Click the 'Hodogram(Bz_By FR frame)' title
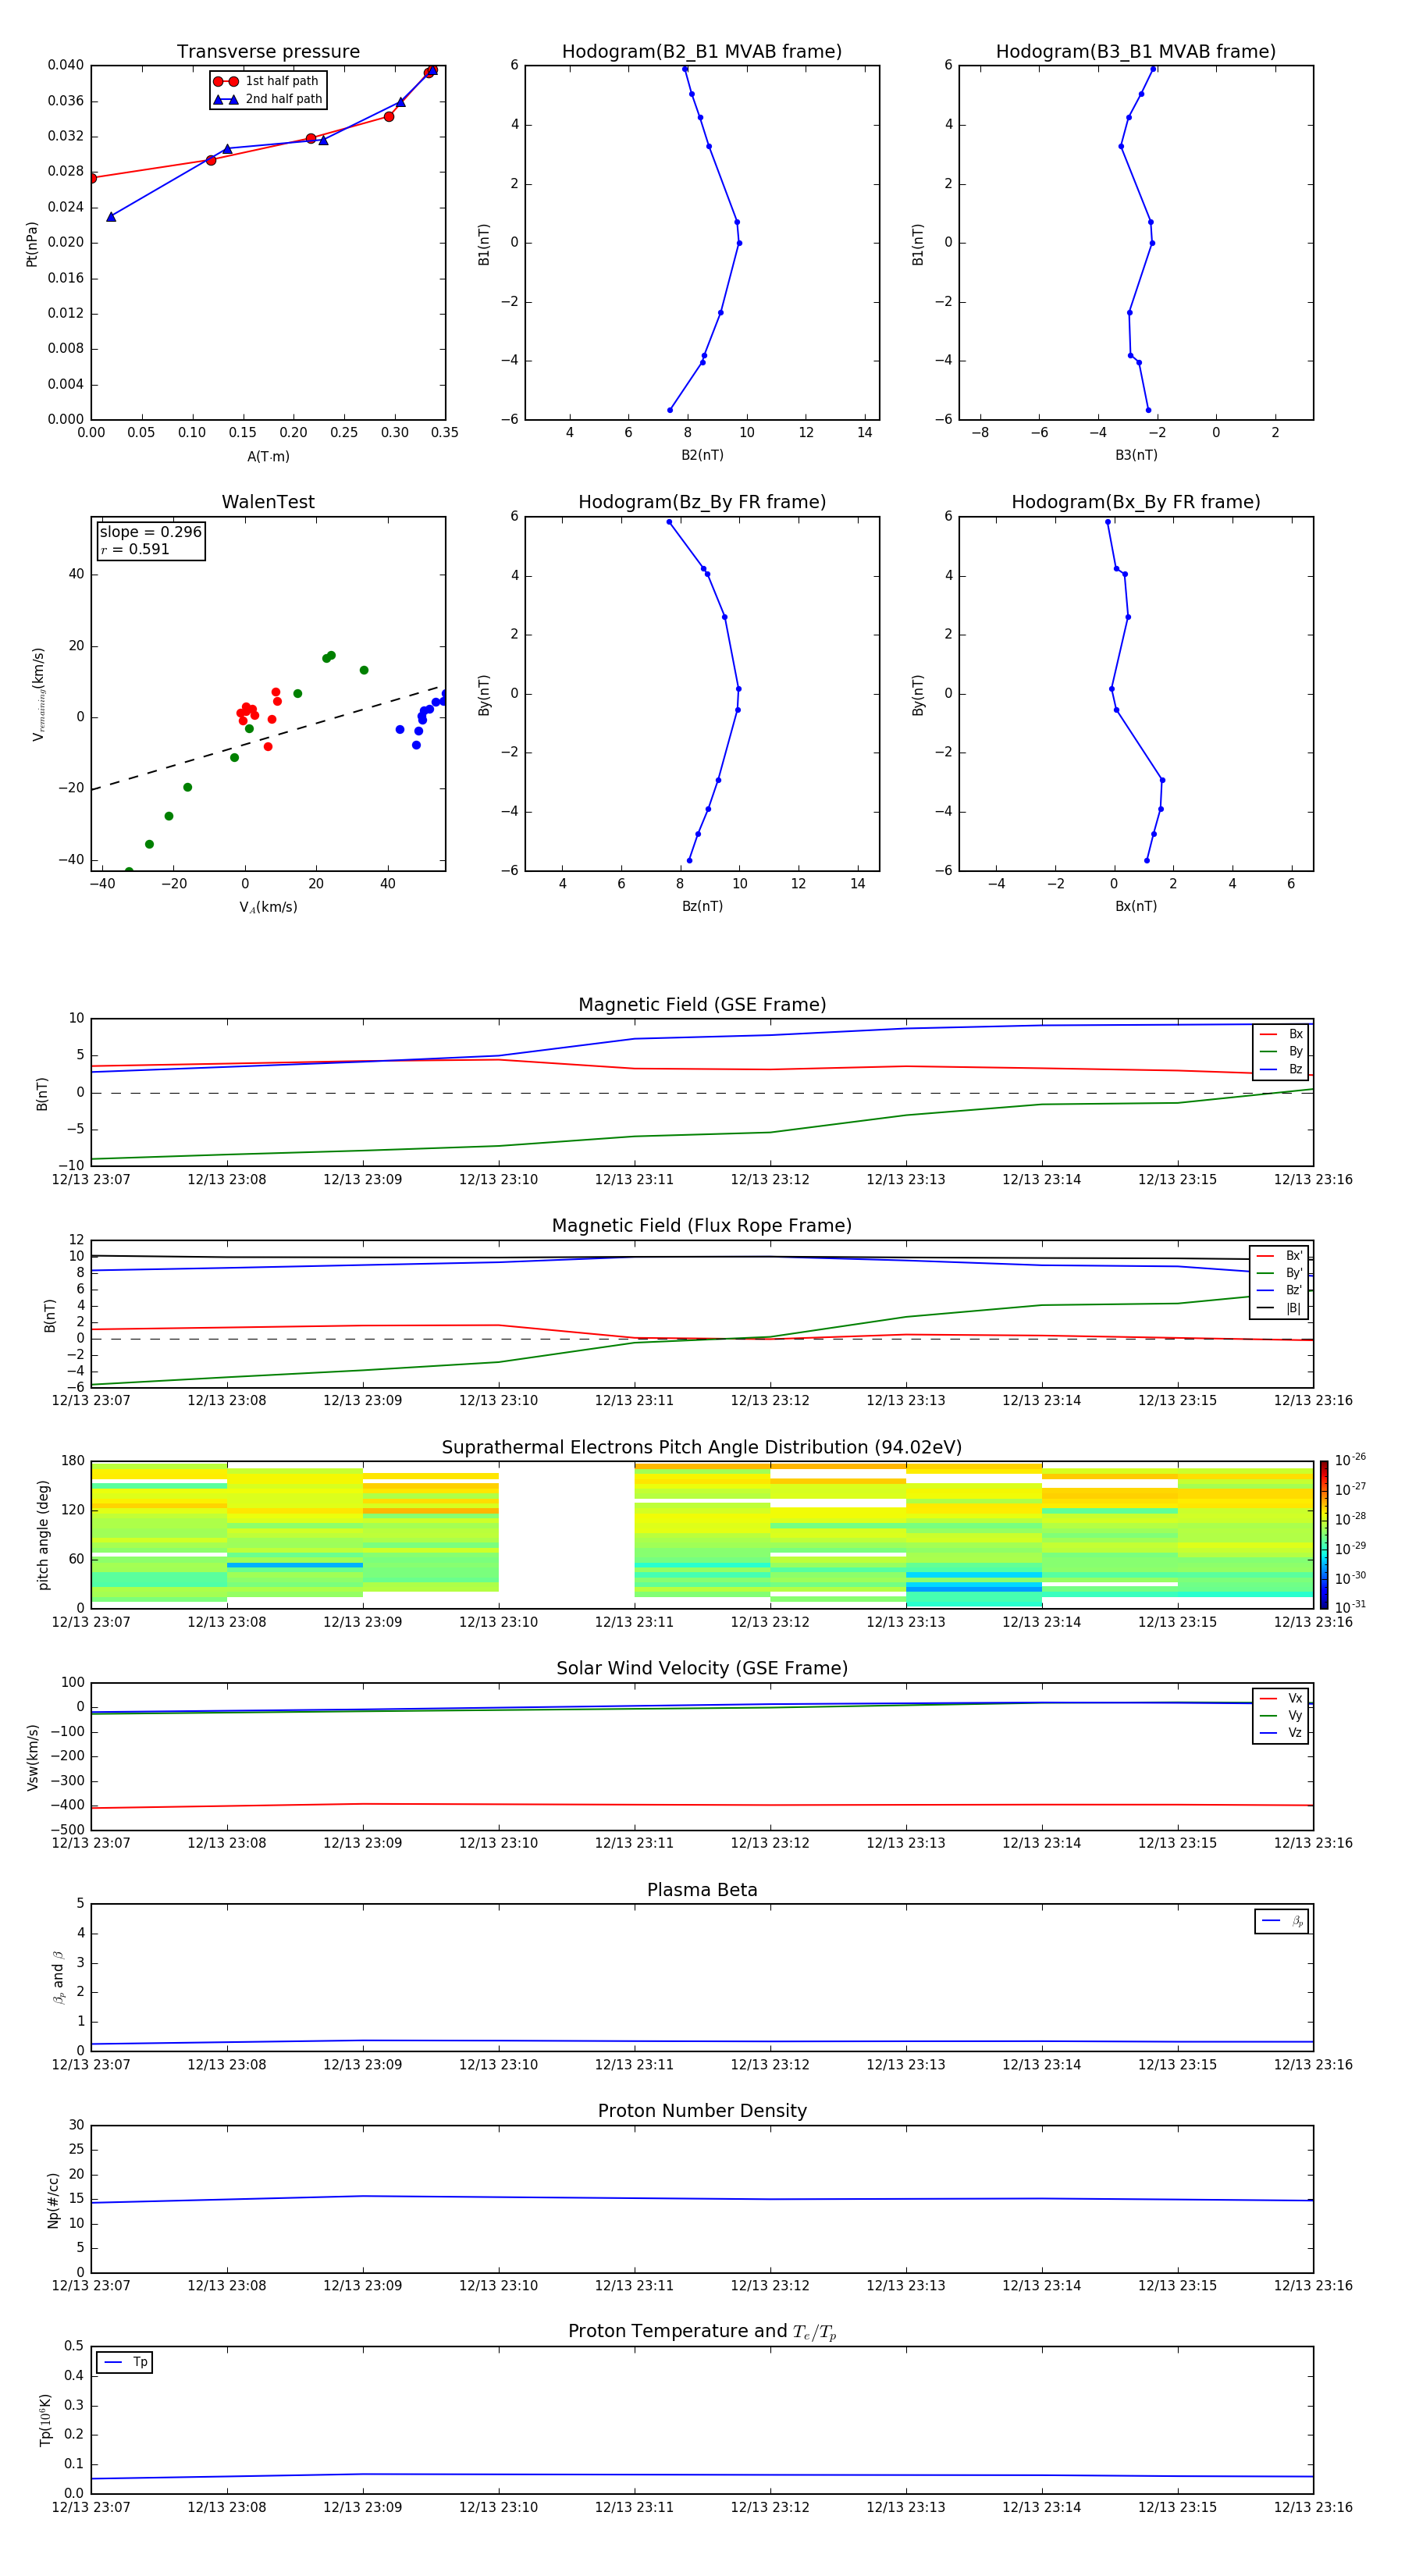The width and height of the screenshot is (1405, 2576). [x=702, y=502]
